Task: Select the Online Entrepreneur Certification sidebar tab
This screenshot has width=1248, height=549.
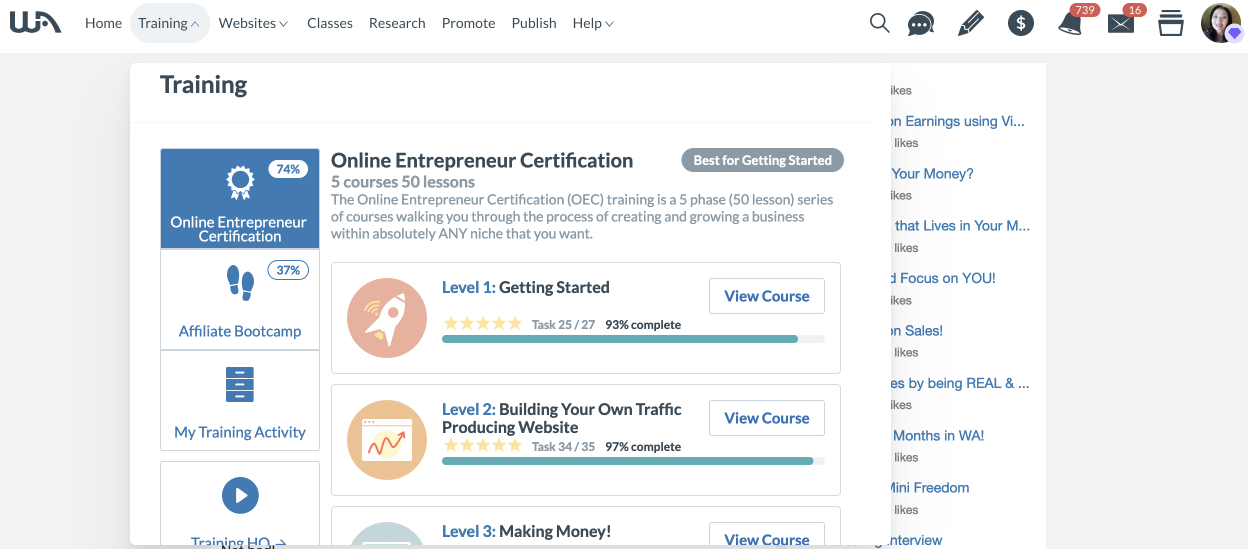Action: tap(240, 199)
